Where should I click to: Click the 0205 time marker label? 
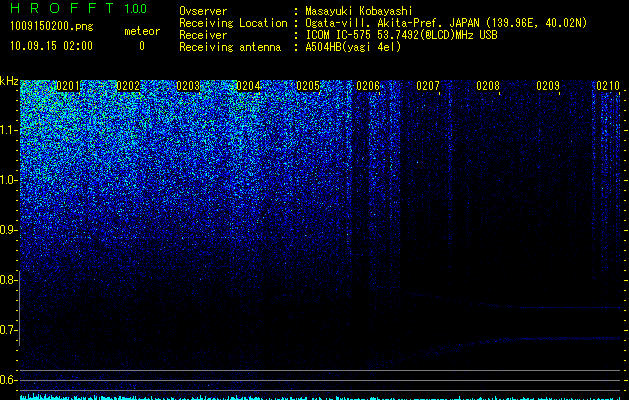pyautogui.click(x=308, y=86)
